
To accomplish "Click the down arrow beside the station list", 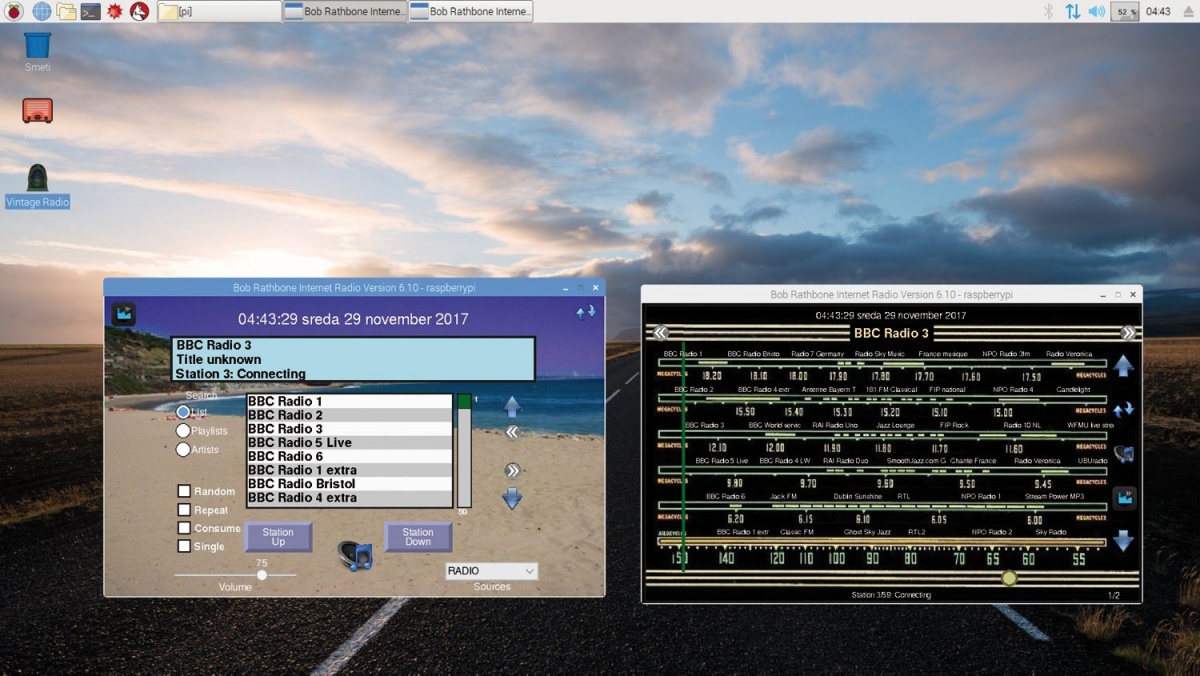I will tap(512, 498).
